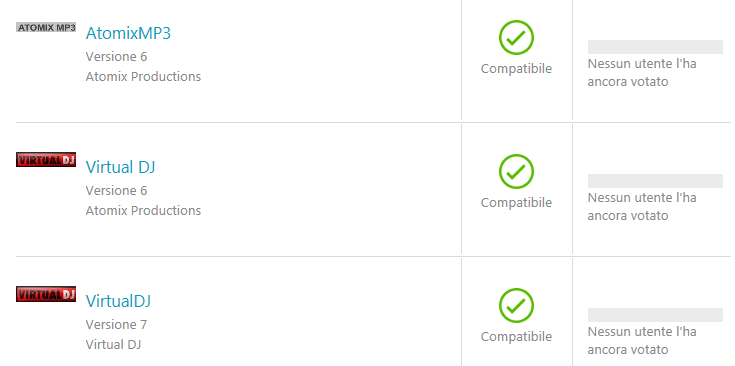Click the Virtual DJ publisher text under Versione 7
The image size is (735, 366).
pos(113,344)
